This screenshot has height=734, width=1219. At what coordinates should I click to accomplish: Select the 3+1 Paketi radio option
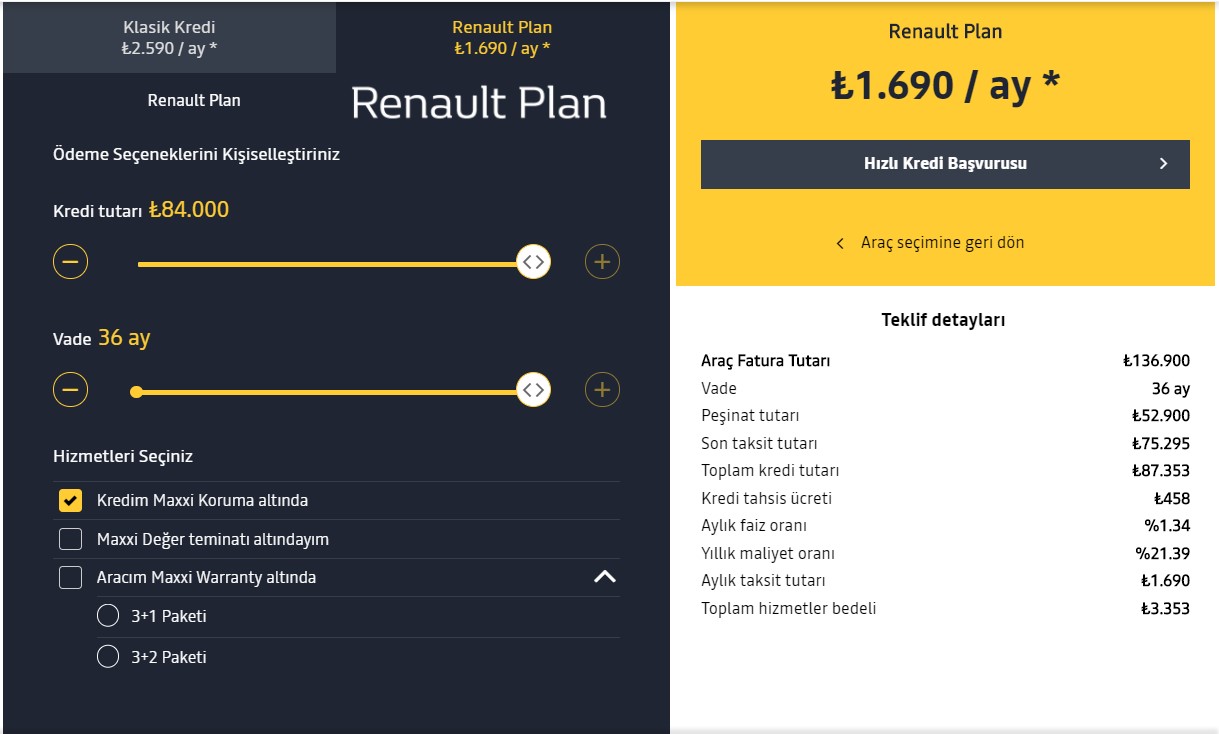pyautogui.click(x=108, y=616)
